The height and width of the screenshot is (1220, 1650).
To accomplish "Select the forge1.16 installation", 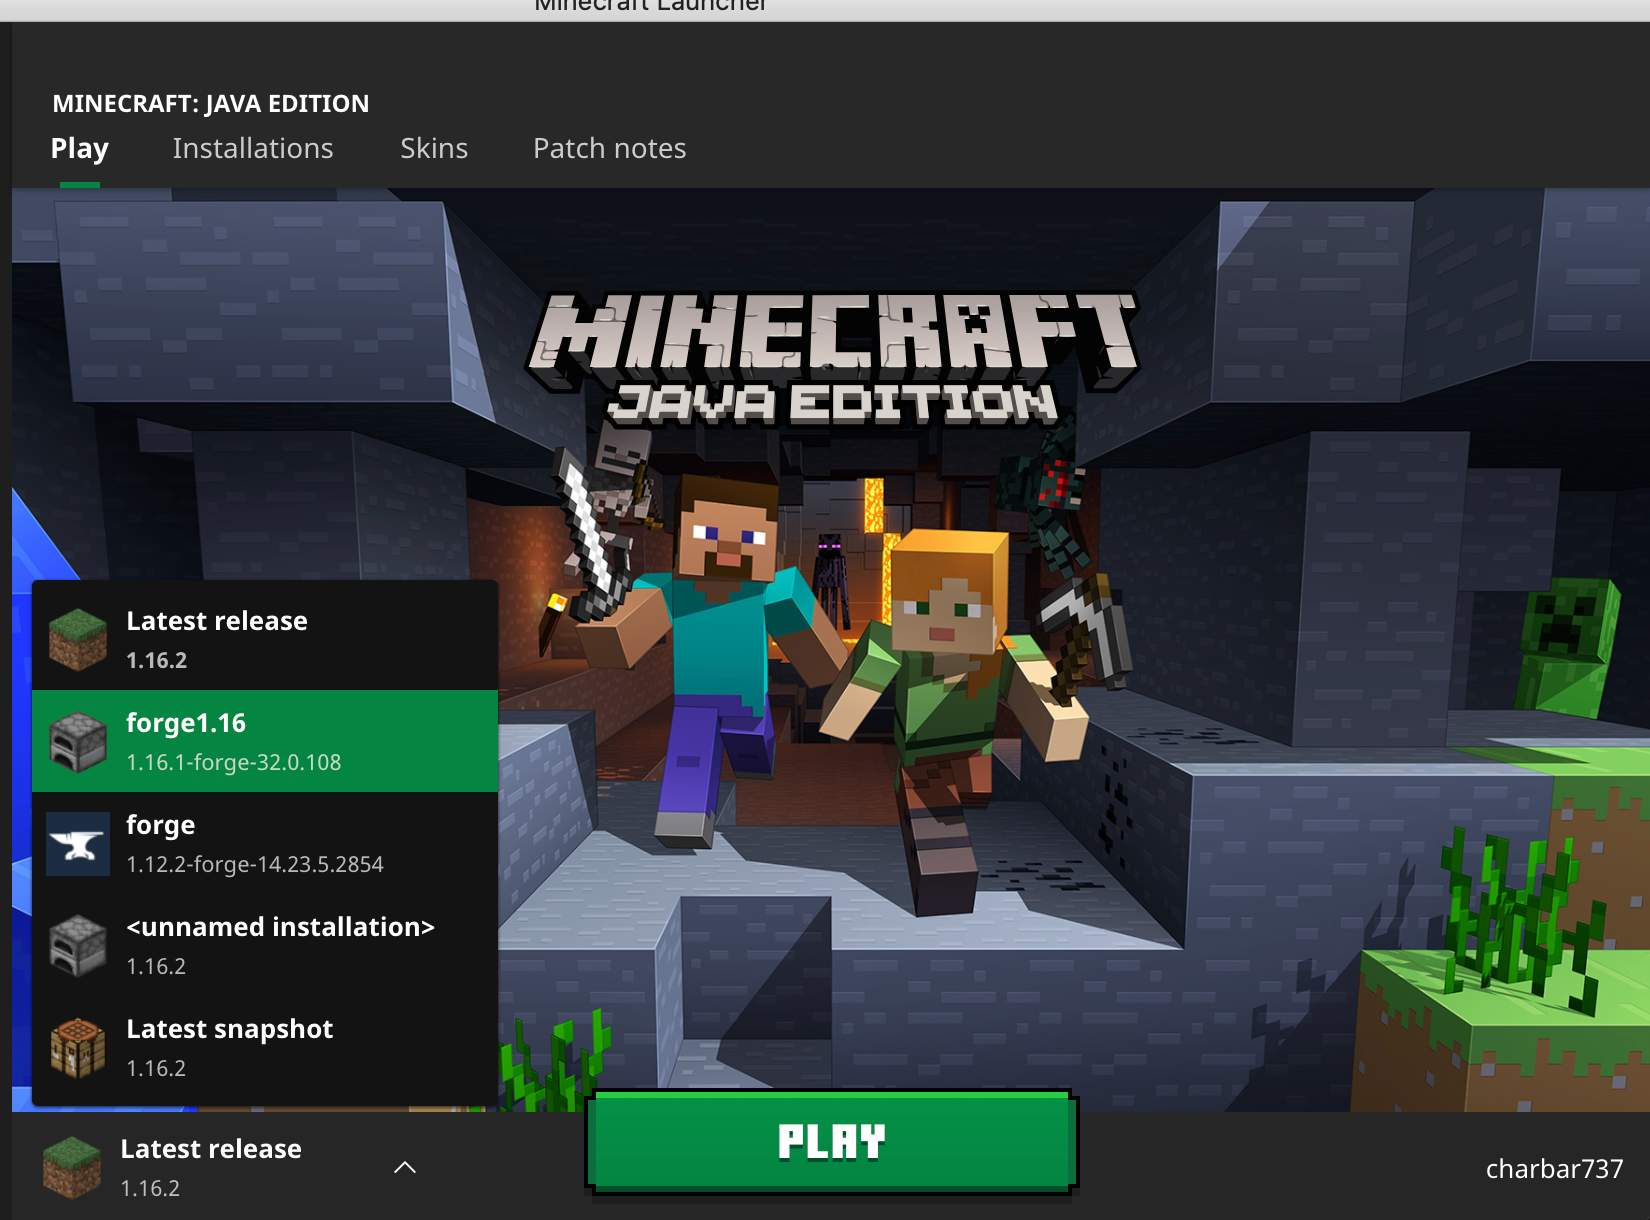I will (x=265, y=741).
